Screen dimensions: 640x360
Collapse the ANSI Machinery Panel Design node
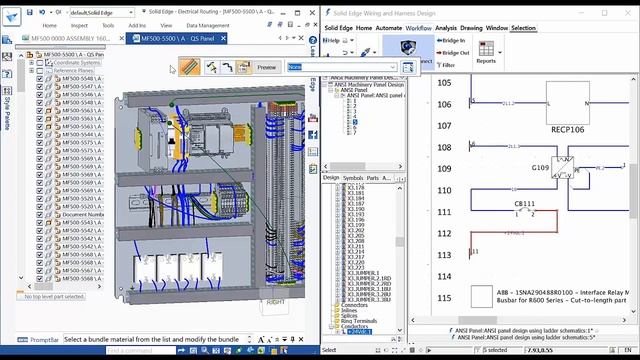click(x=325, y=85)
